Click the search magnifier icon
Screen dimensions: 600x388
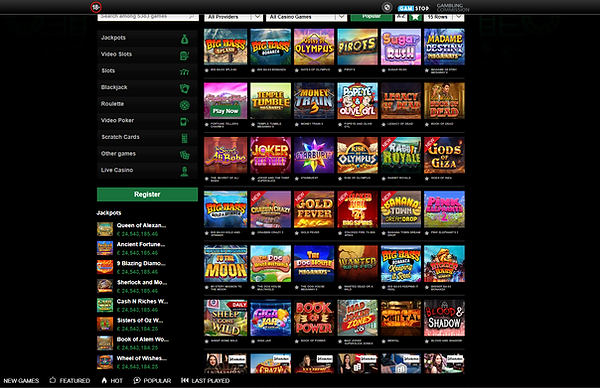(191, 16)
